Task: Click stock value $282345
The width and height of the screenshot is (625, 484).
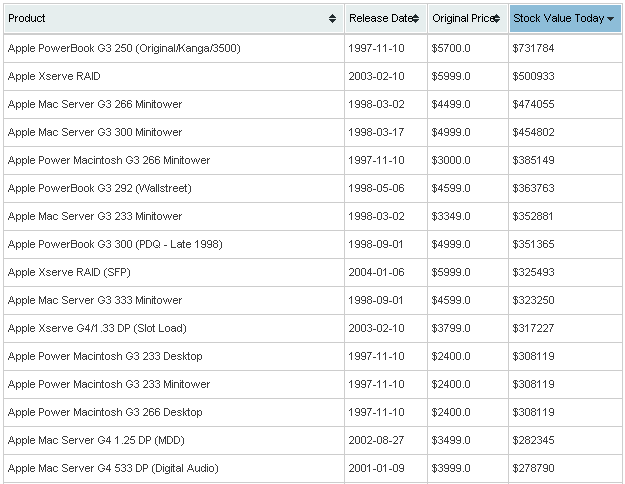Action: click(x=533, y=440)
